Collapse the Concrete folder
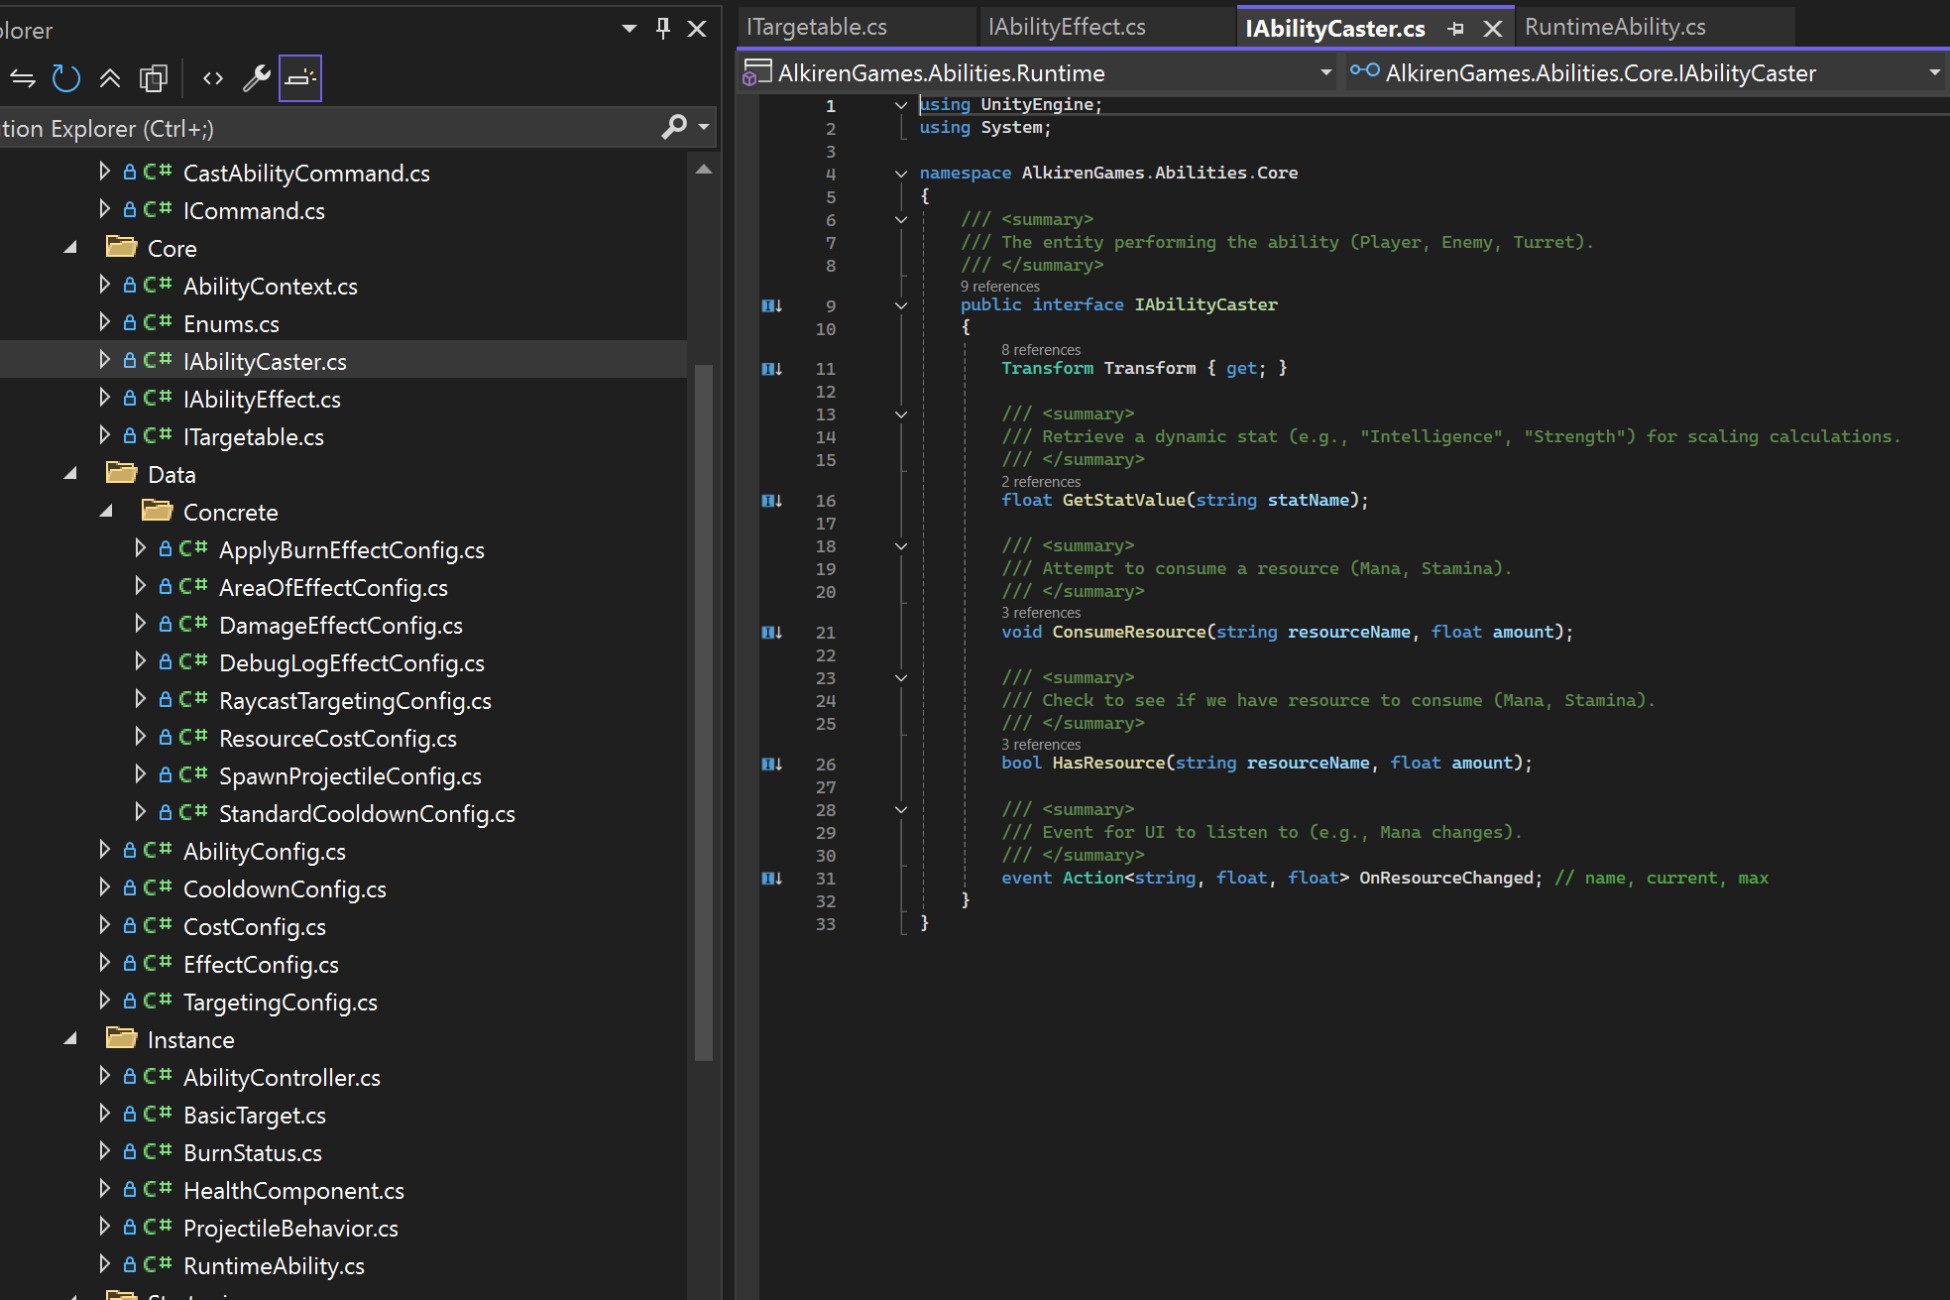Screen dimensions: 1950x1300 tap(106, 511)
